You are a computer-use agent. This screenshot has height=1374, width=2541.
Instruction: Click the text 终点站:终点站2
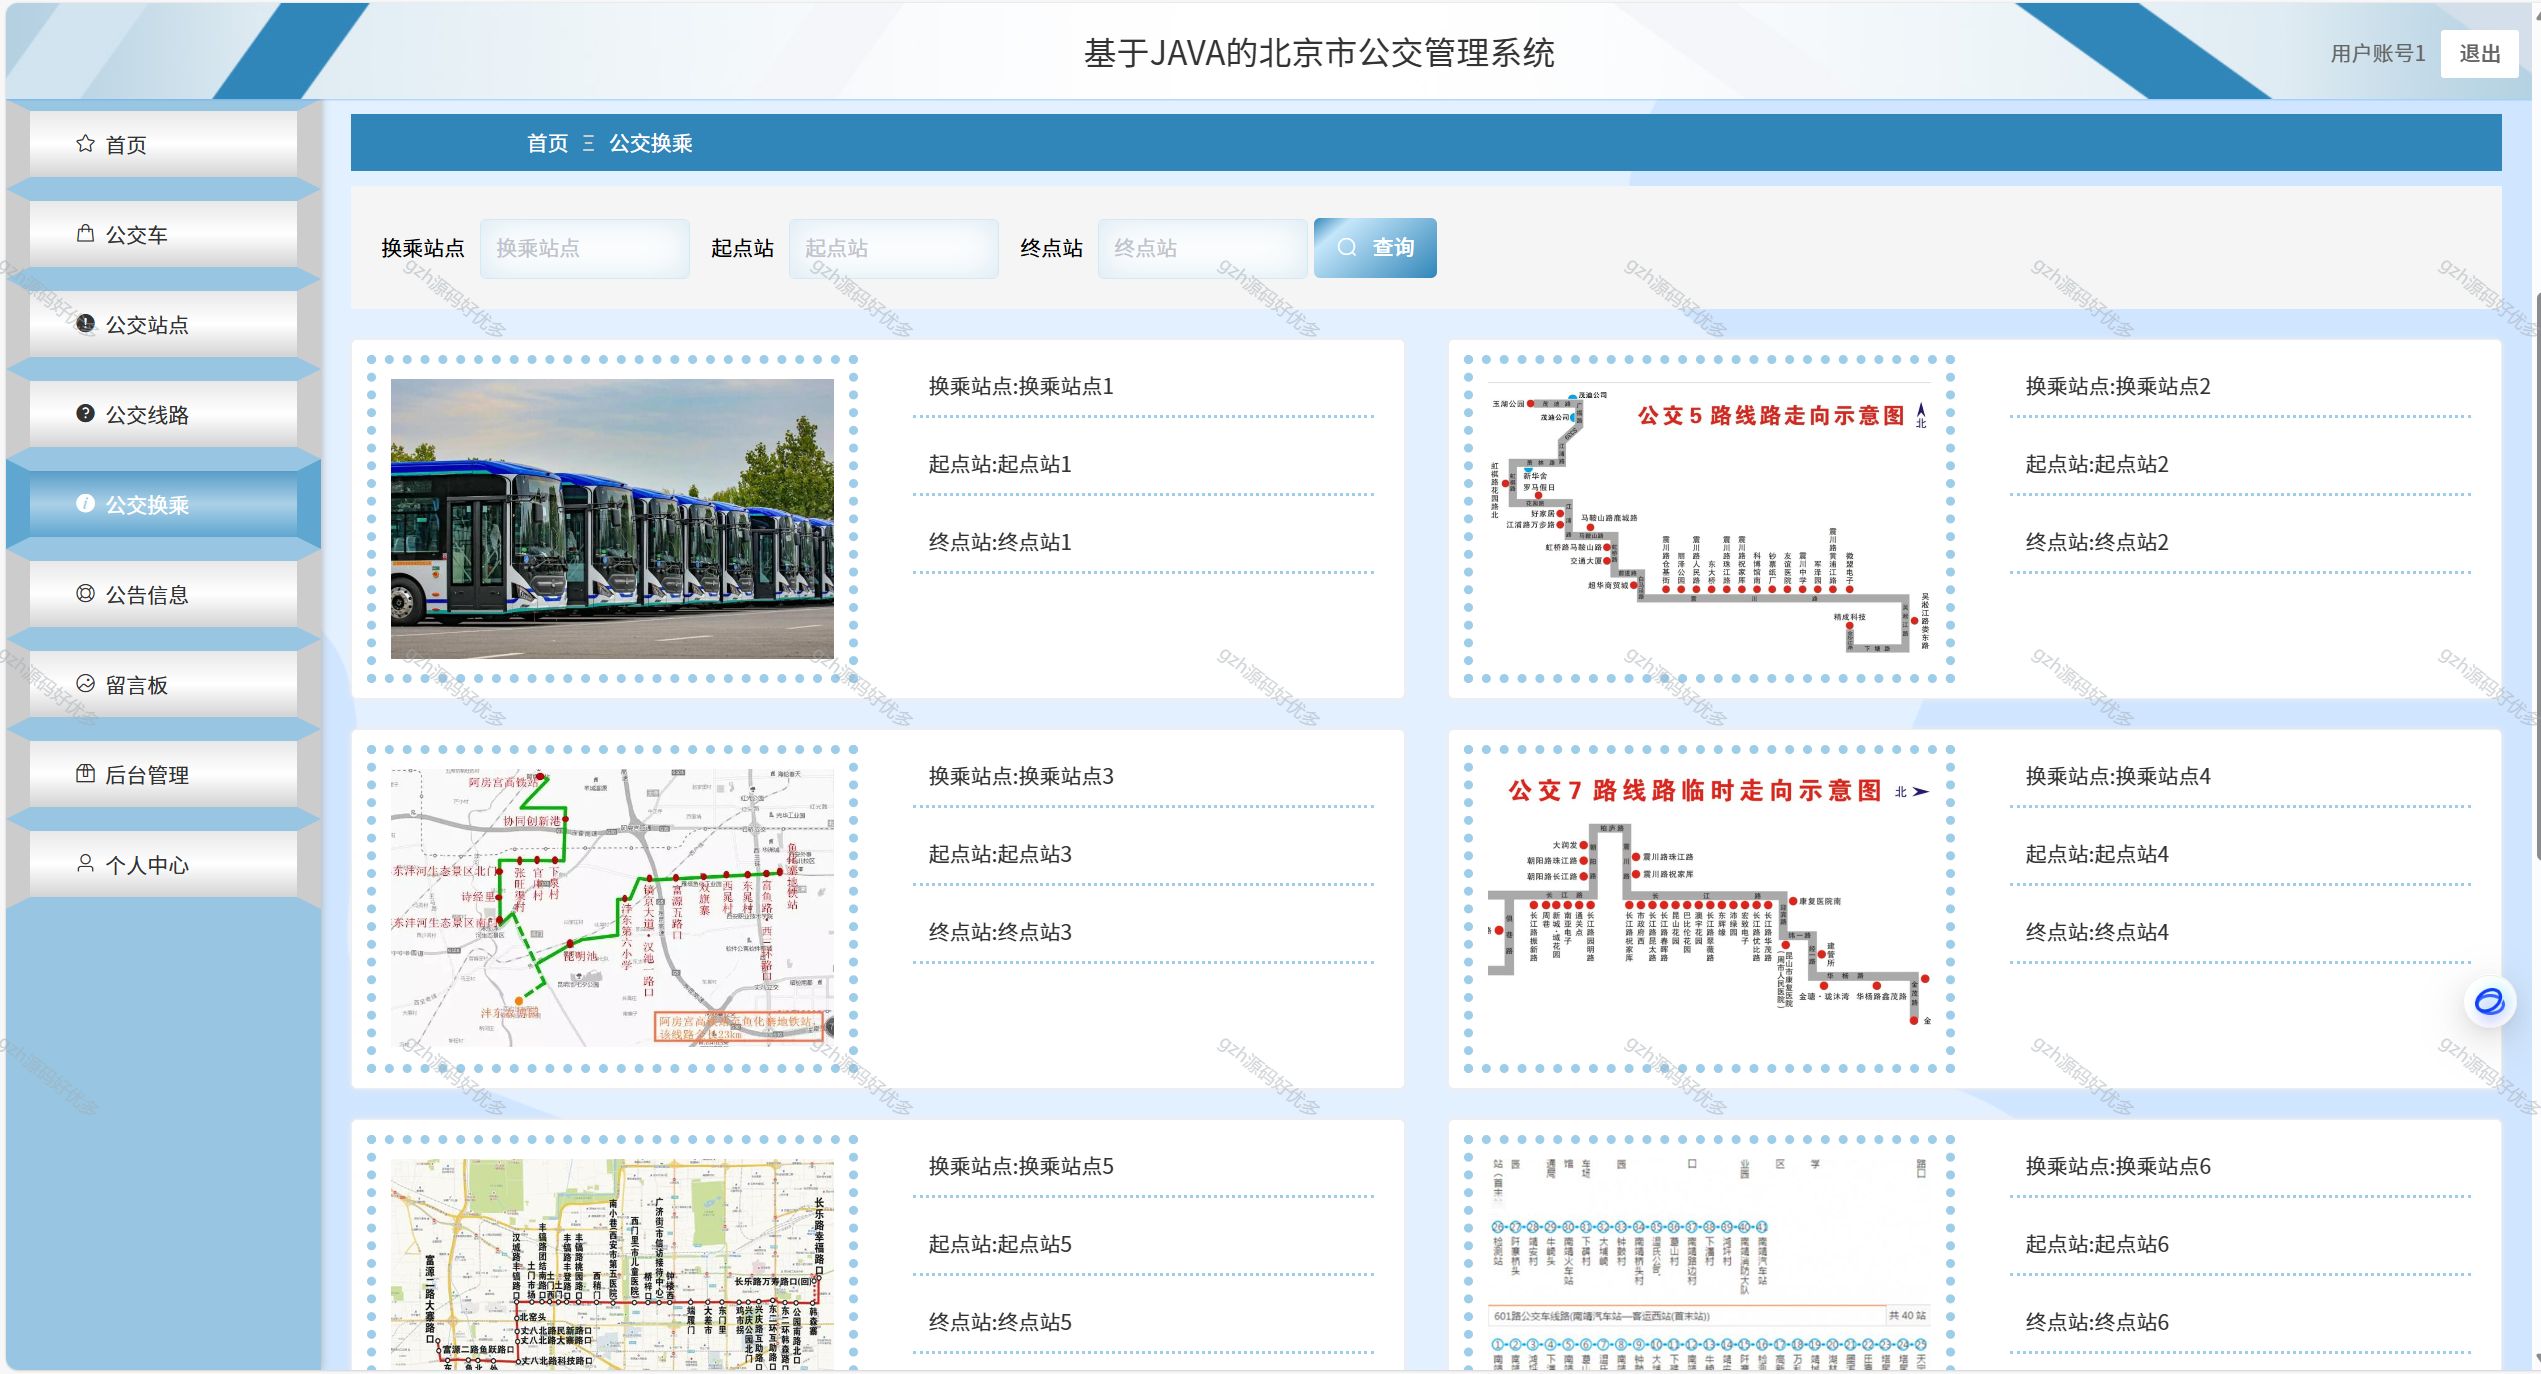(x=2097, y=542)
